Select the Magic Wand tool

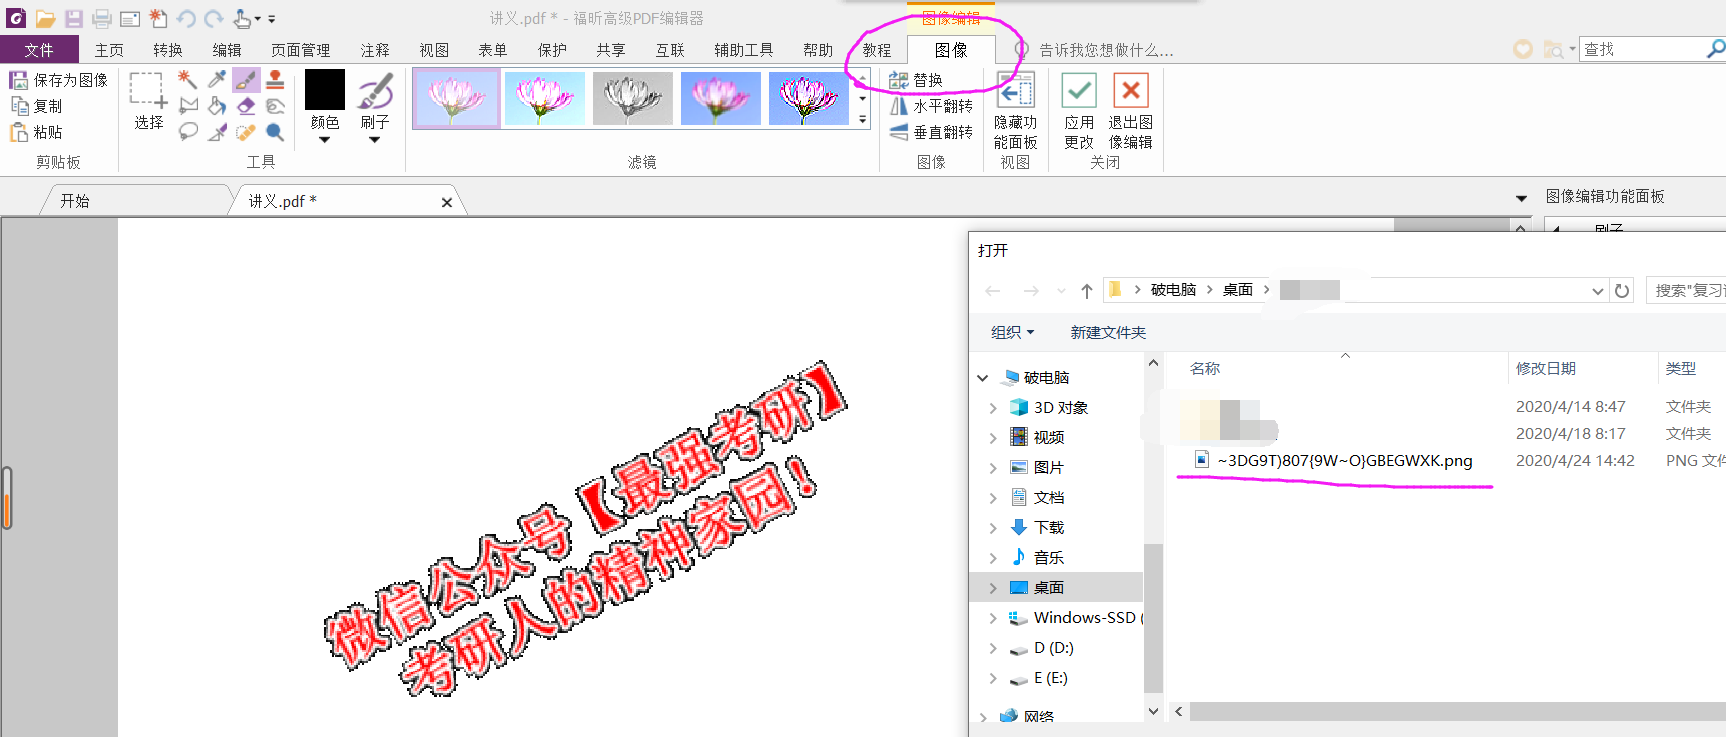point(187,79)
